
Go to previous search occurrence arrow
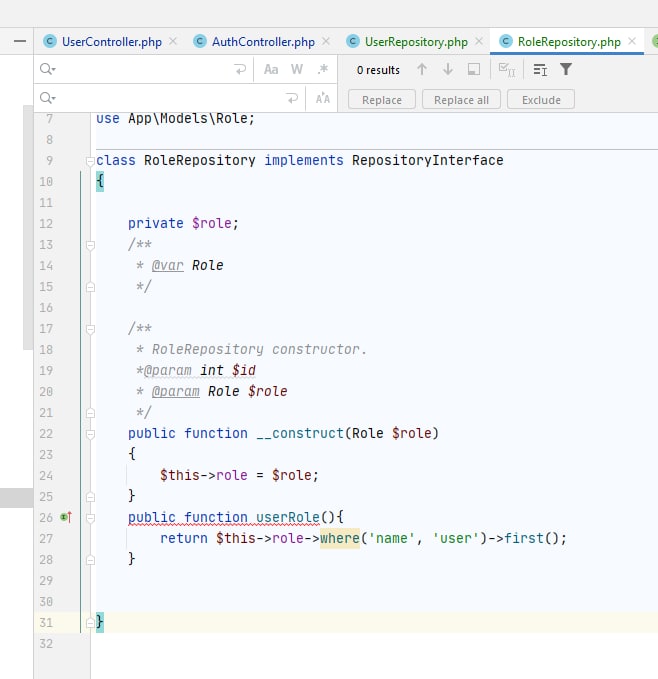(422, 70)
